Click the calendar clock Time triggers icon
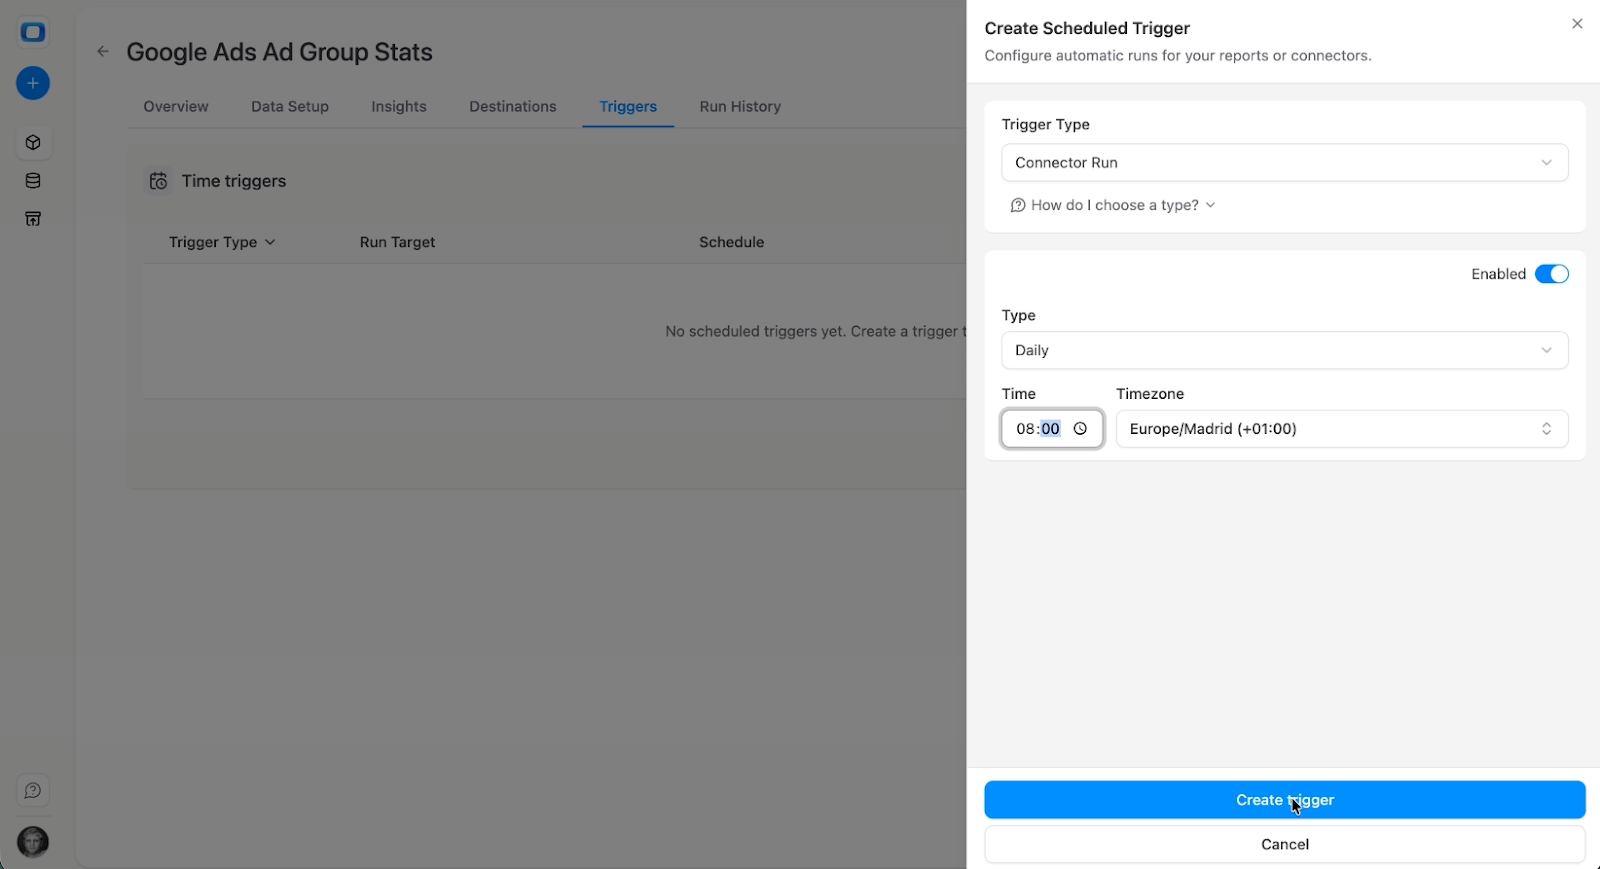Viewport: 1600px width, 869px height. coord(158,181)
